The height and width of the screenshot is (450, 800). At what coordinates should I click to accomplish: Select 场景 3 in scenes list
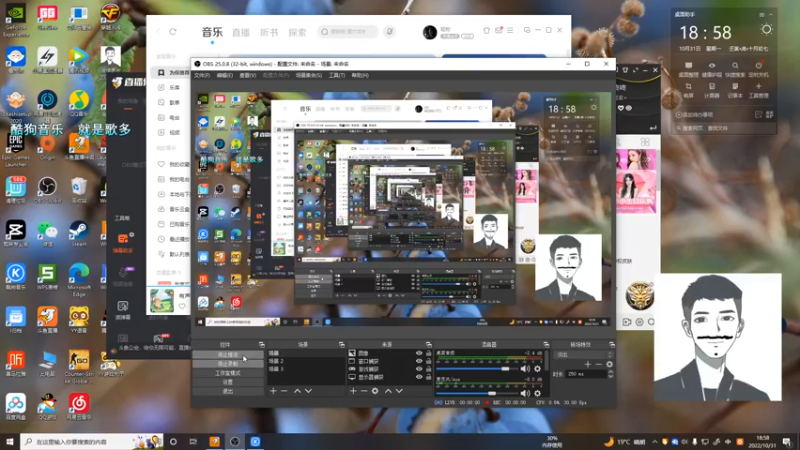click(x=306, y=368)
